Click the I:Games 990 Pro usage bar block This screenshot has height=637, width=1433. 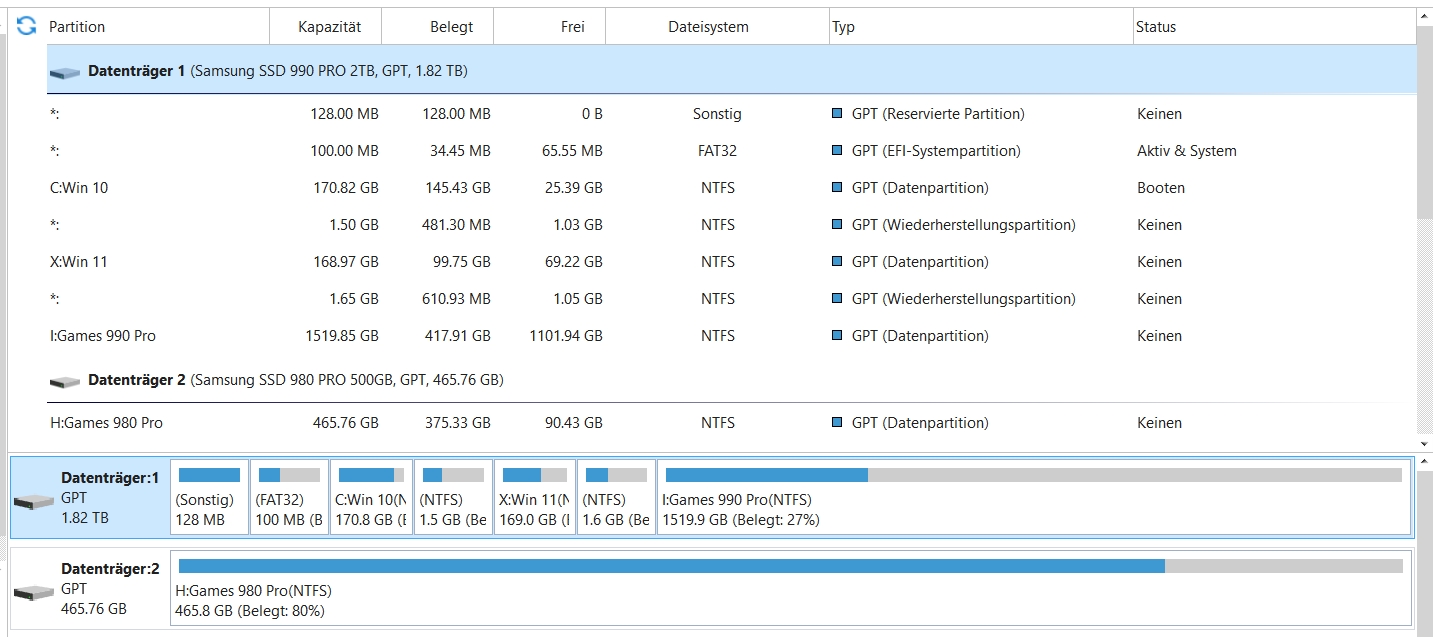(1033, 497)
